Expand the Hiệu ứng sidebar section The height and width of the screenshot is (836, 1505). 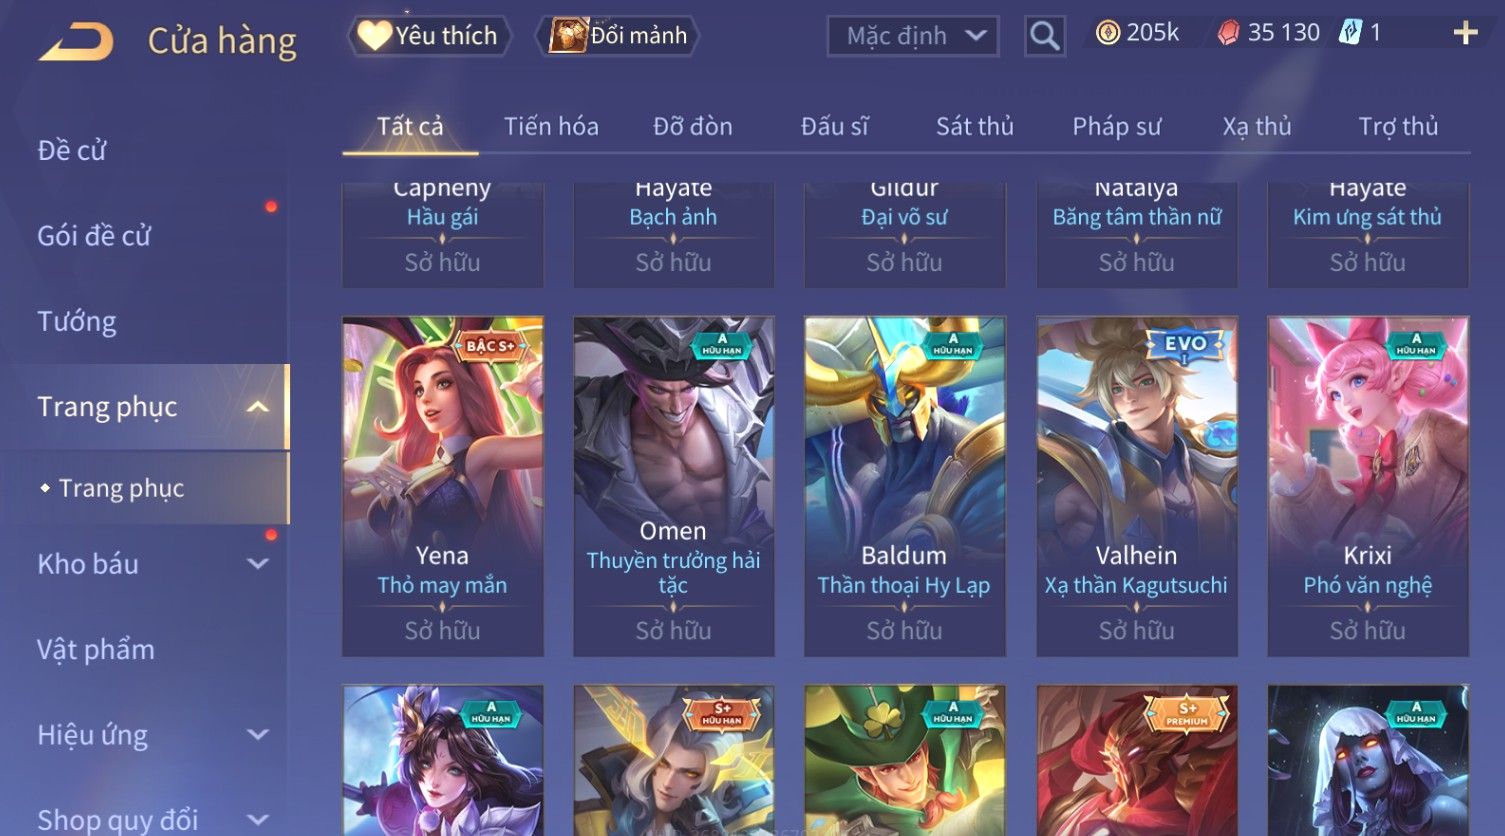tap(258, 735)
